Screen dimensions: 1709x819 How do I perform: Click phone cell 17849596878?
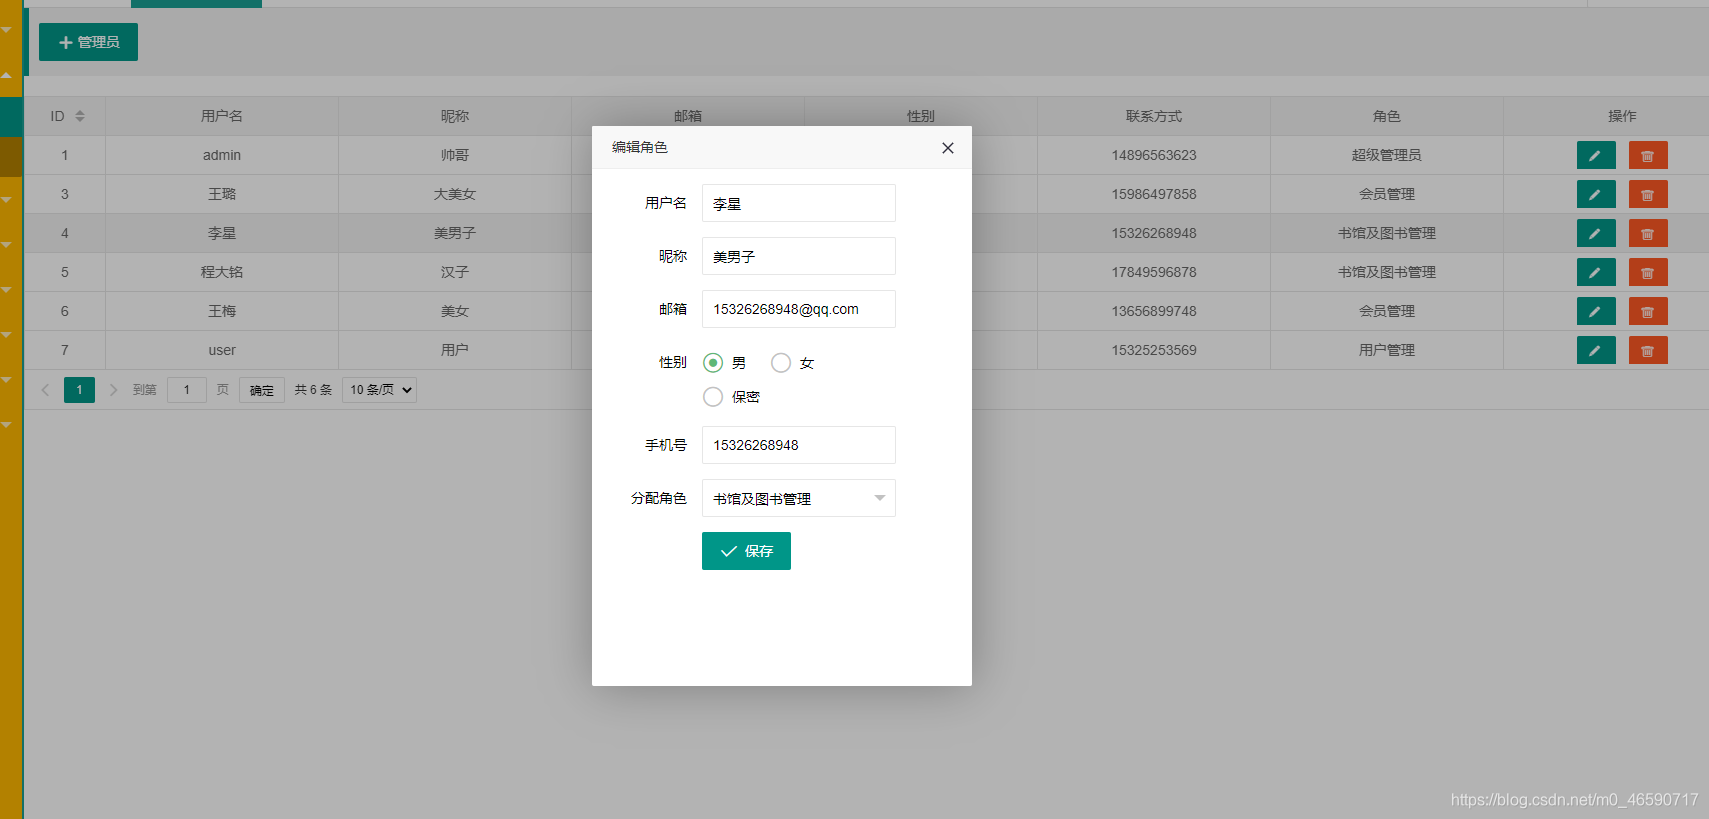(x=1154, y=272)
